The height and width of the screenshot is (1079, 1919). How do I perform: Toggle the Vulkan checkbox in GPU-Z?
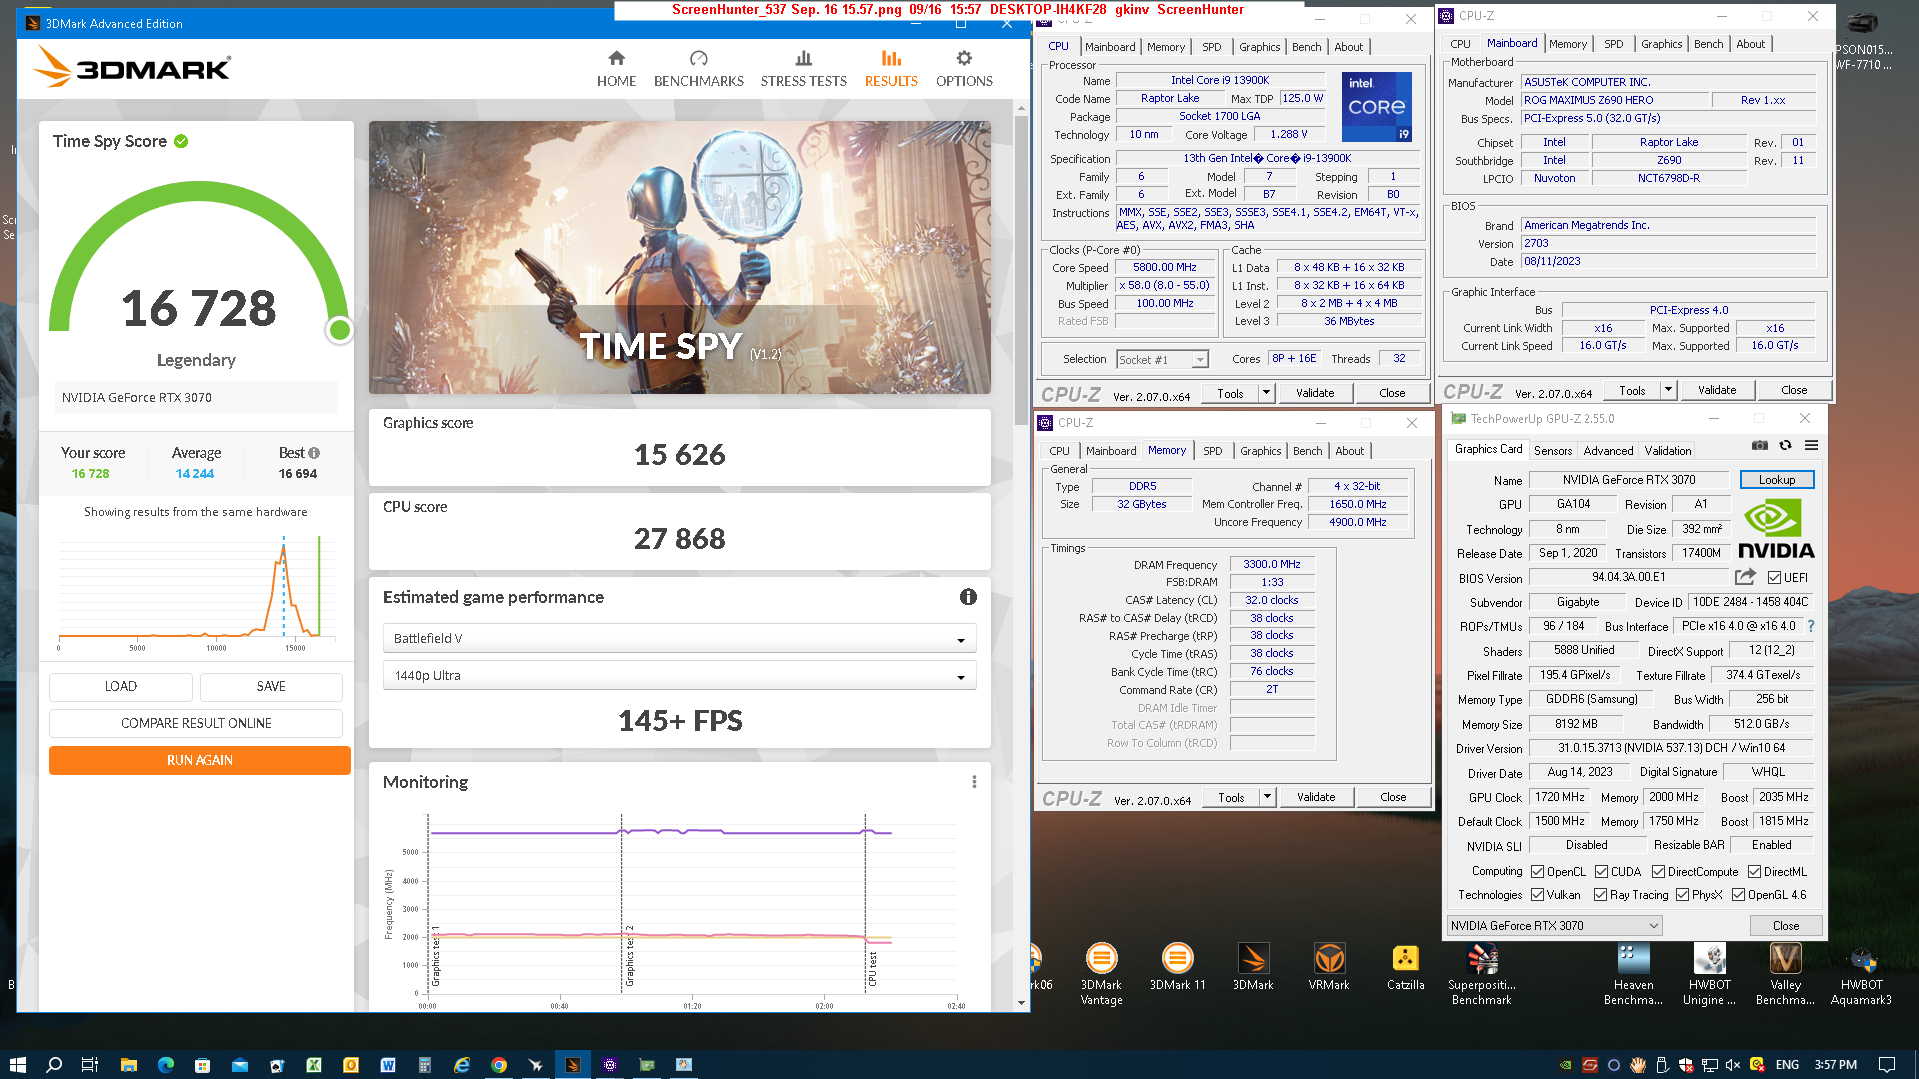[1538, 895]
